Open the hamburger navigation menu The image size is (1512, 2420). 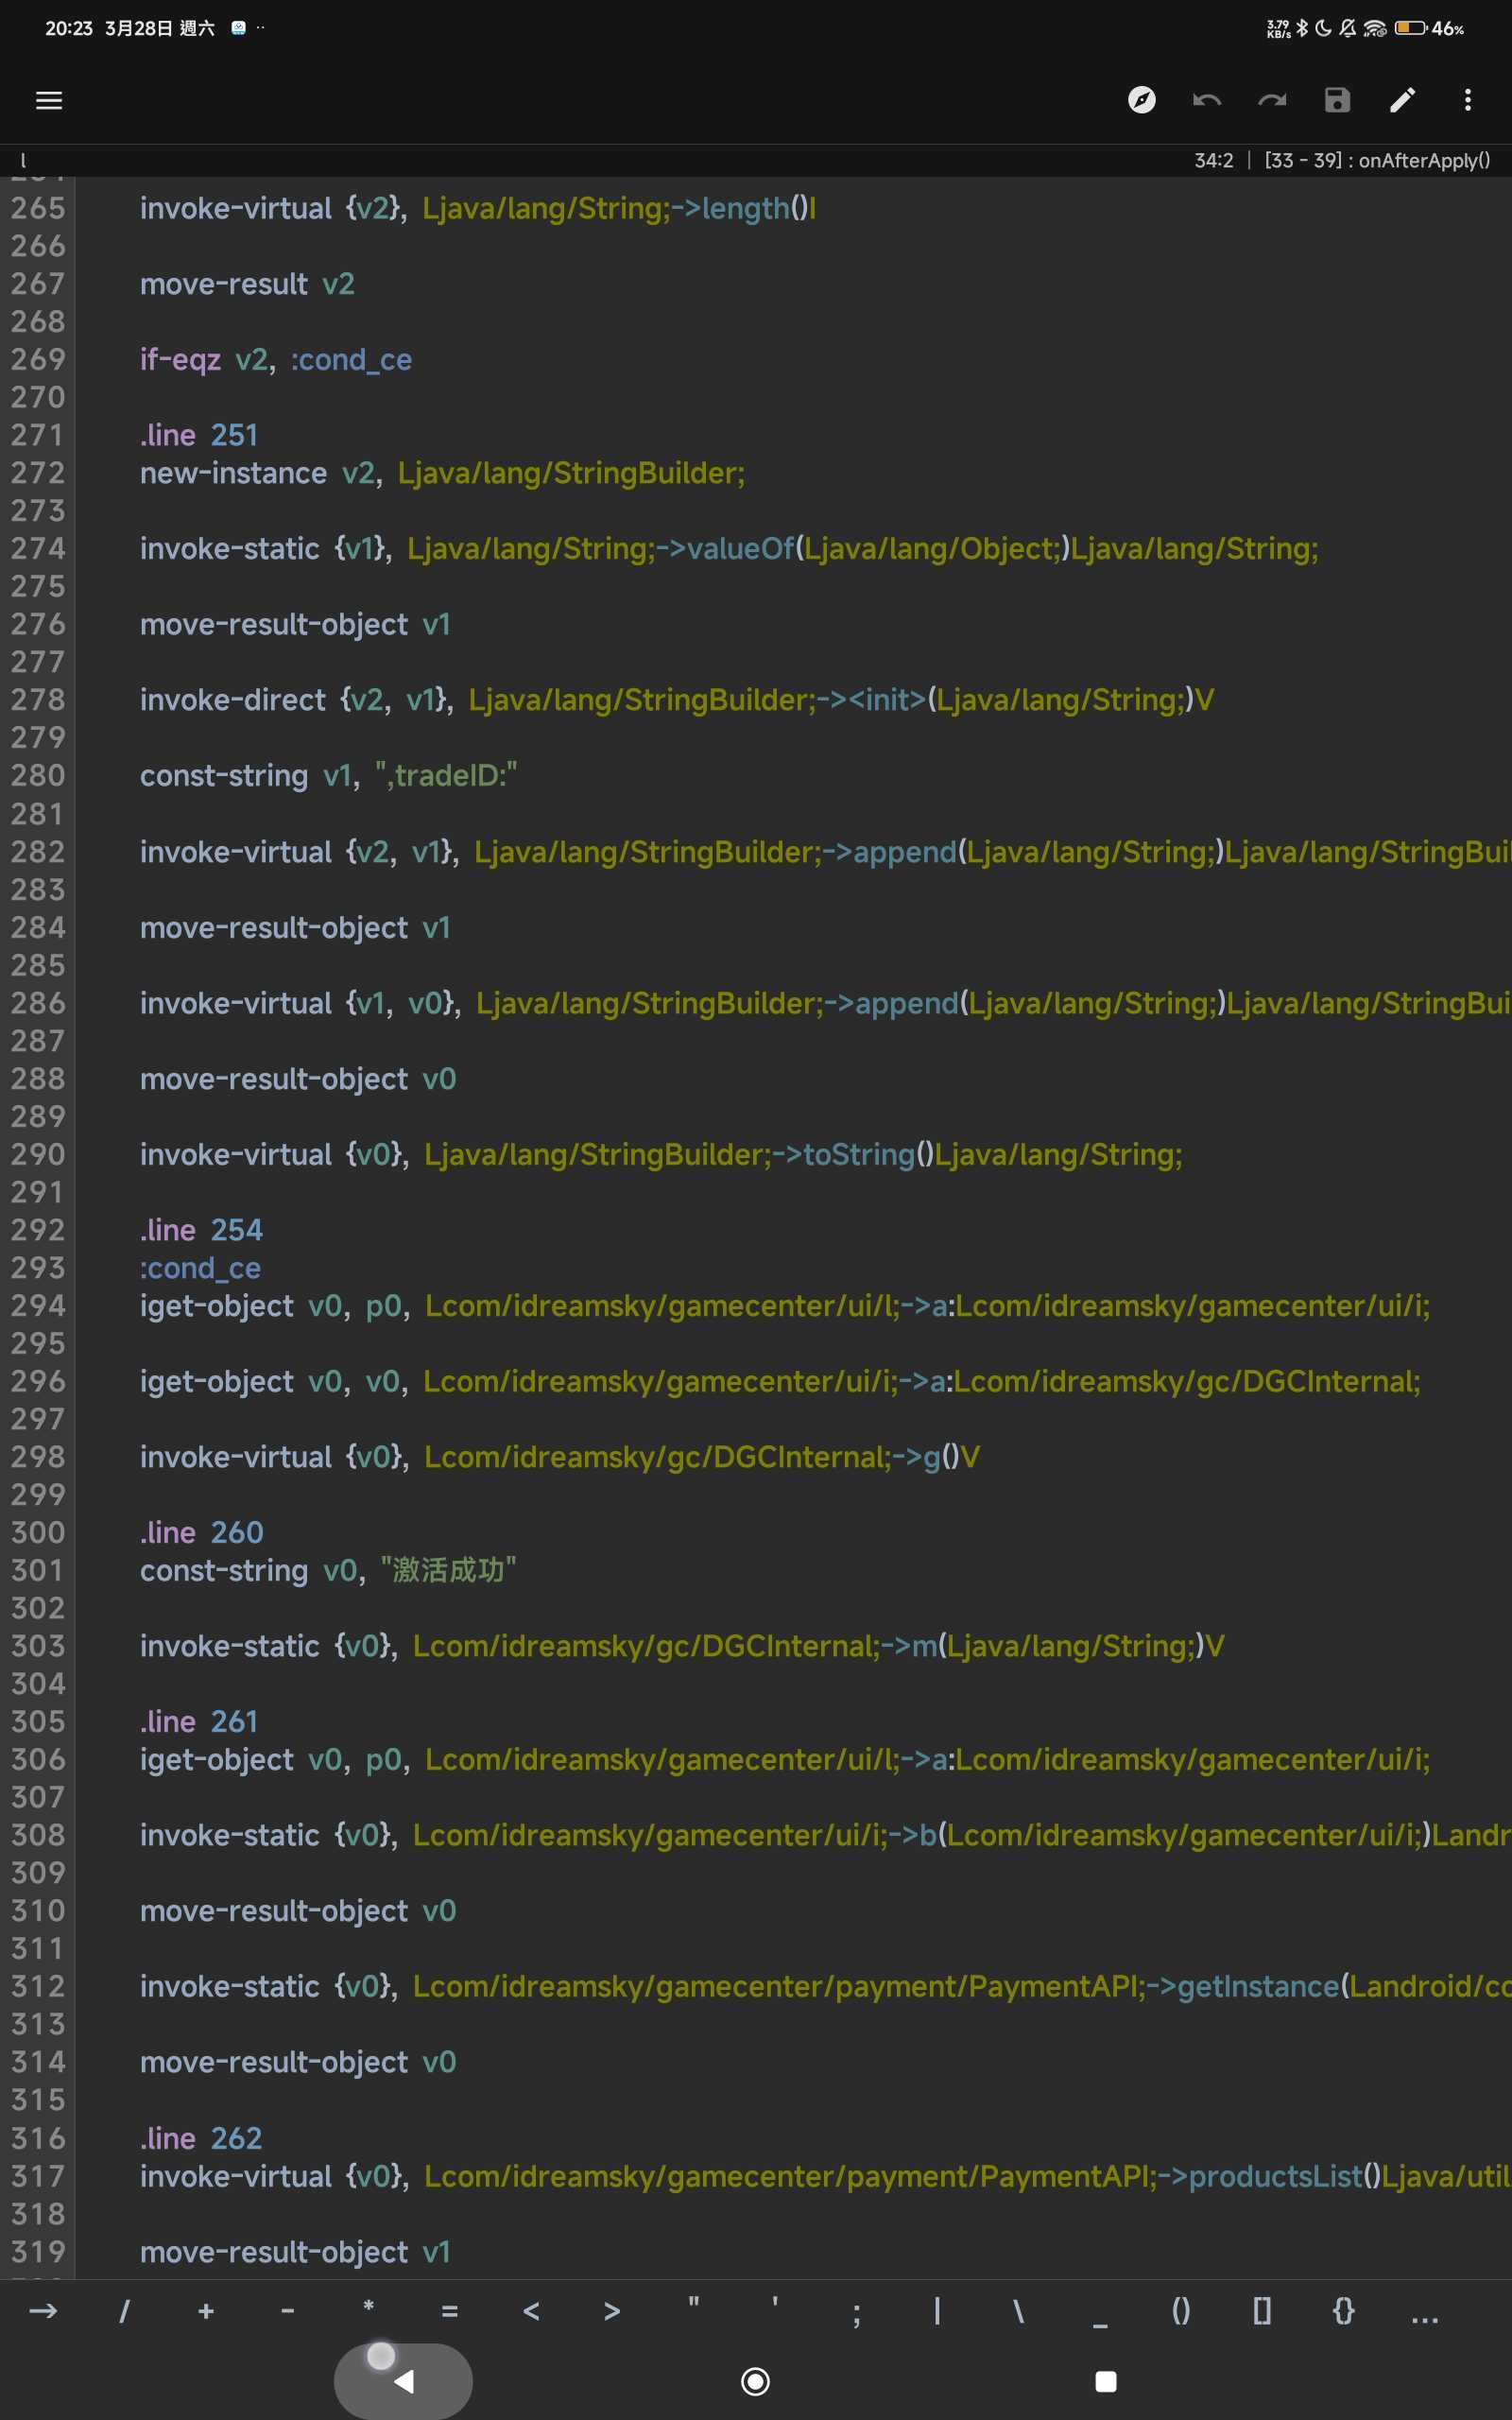point(49,100)
